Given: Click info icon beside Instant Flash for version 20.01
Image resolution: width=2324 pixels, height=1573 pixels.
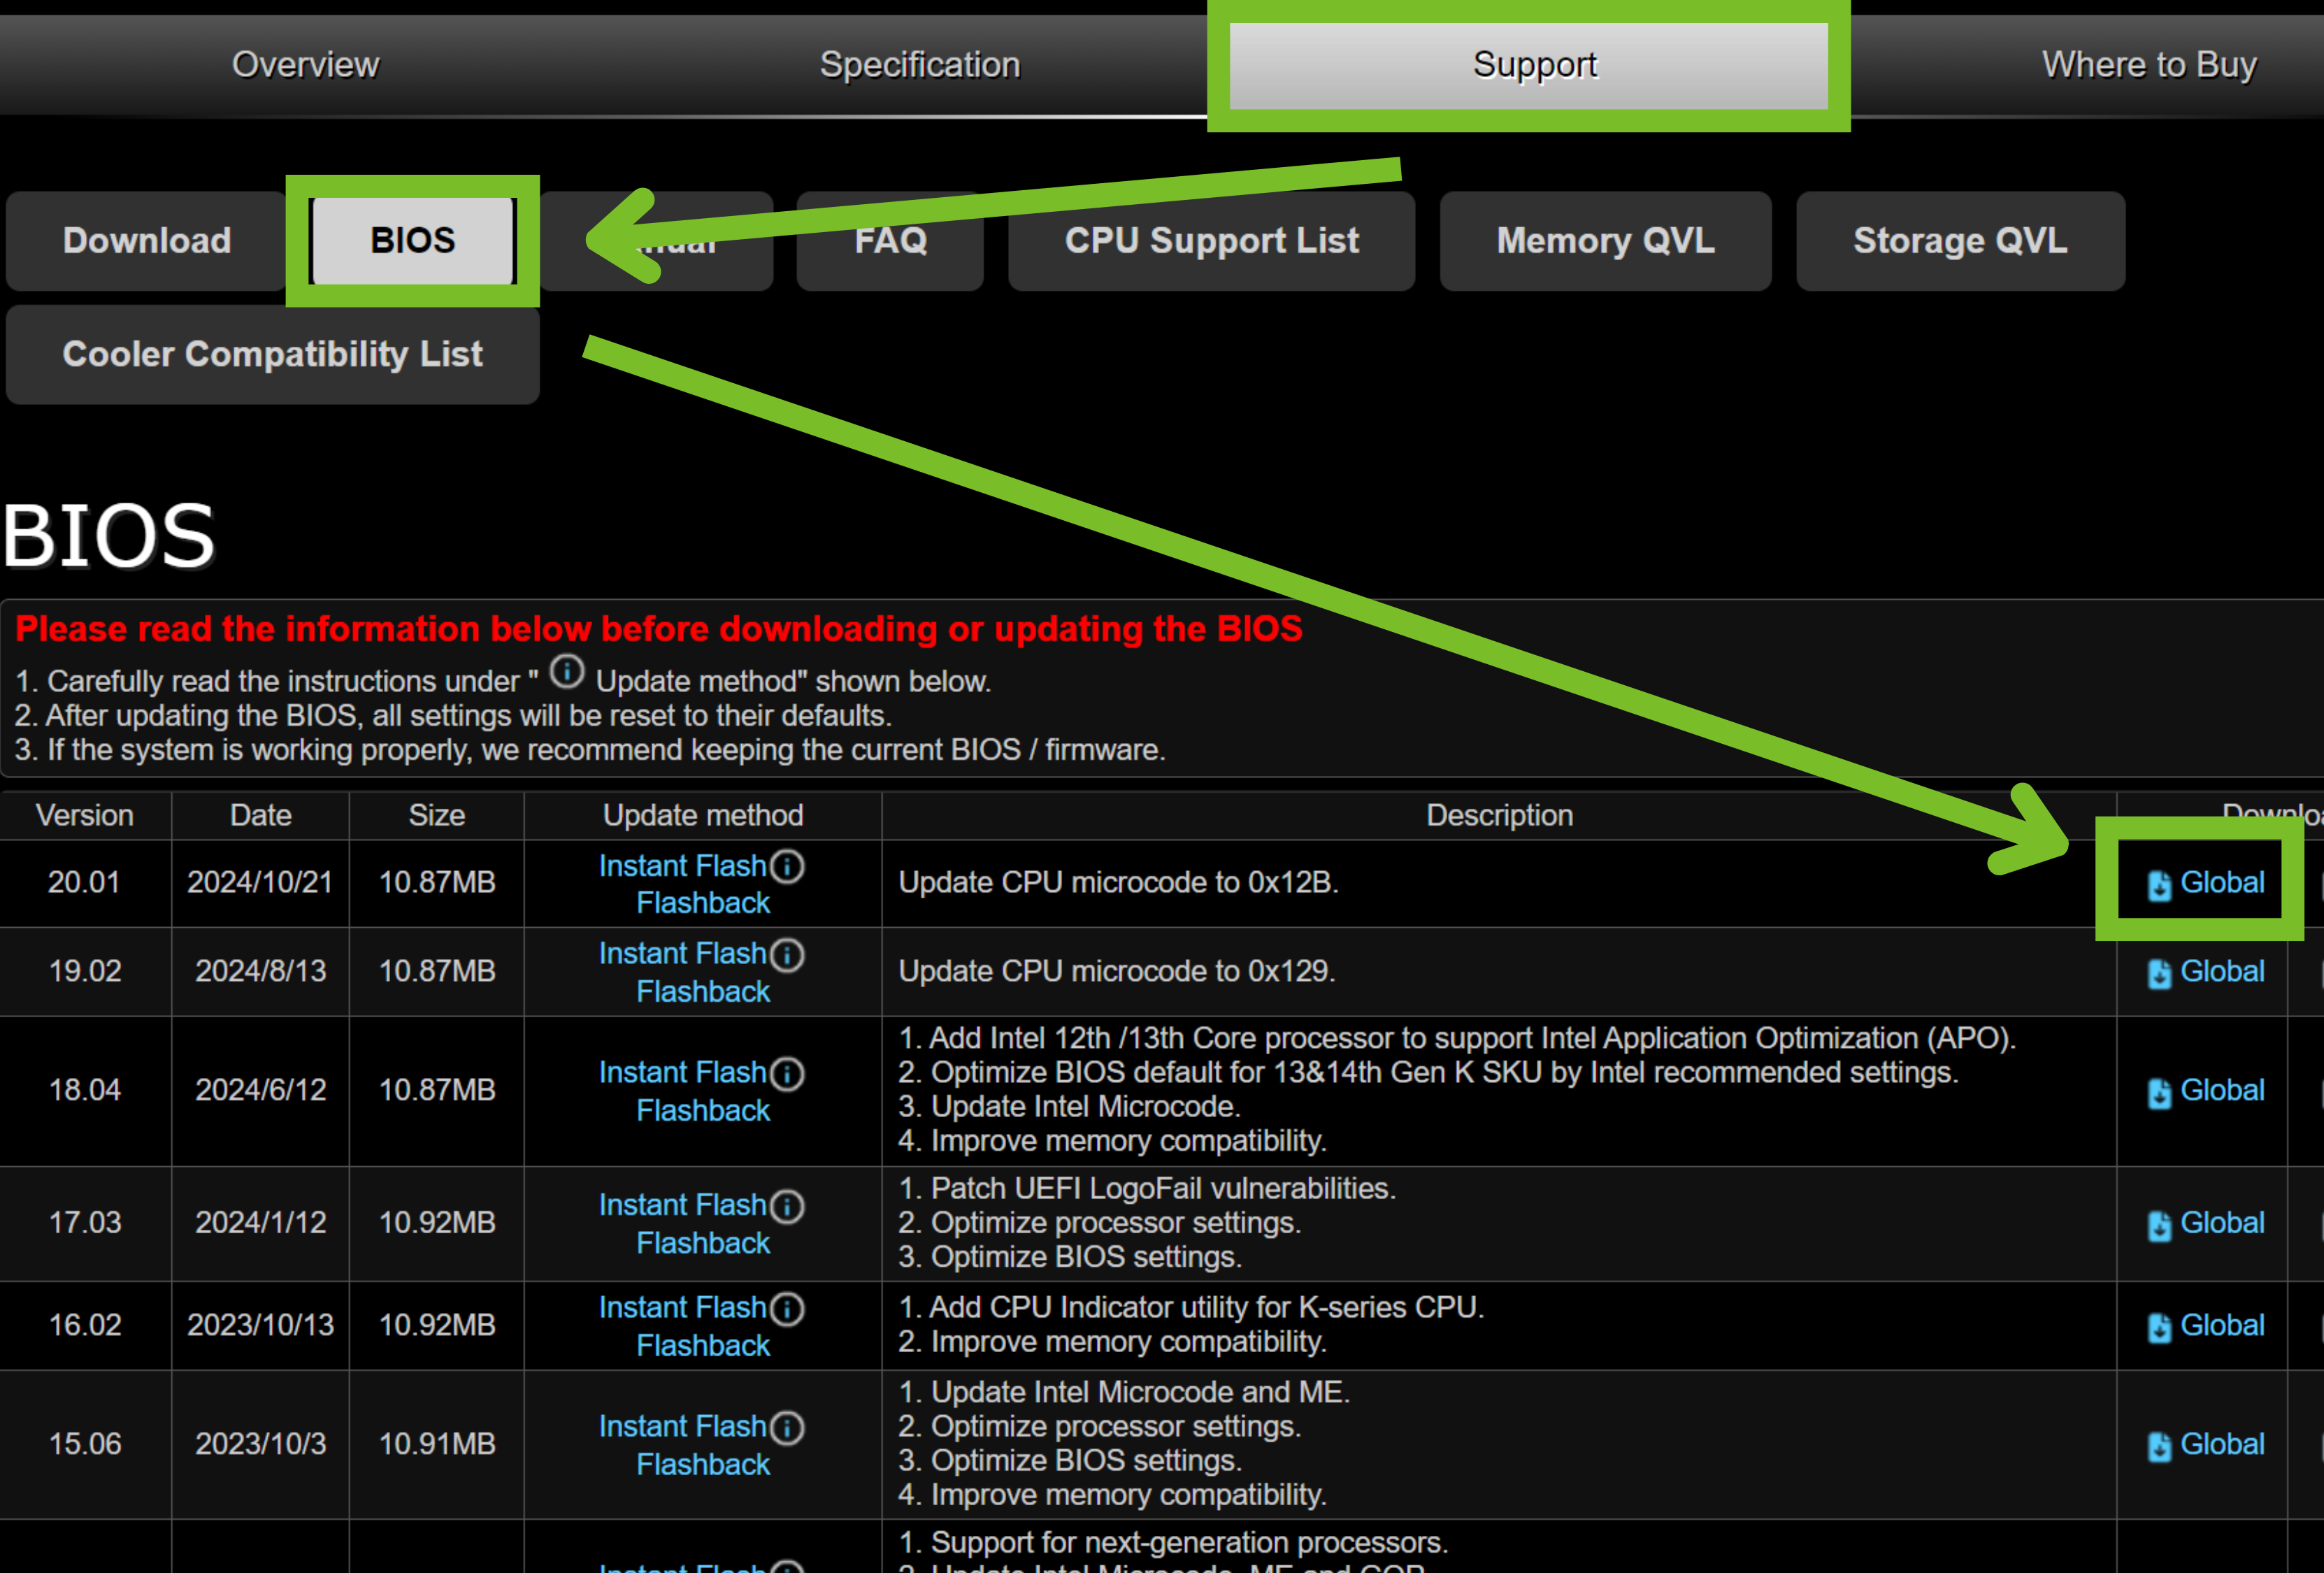Looking at the screenshot, I should coord(788,866).
